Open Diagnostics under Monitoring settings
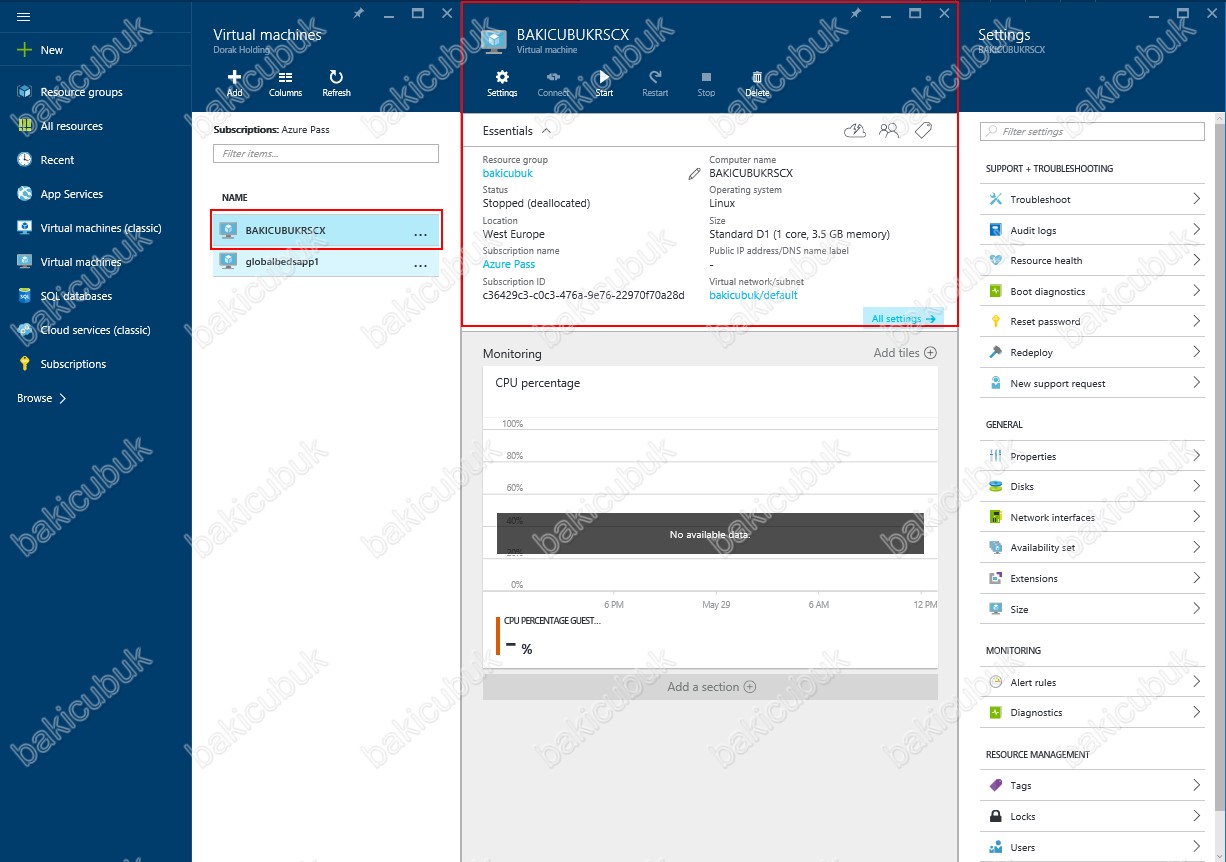The width and height of the screenshot is (1226, 862). [x=1094, y=712]
